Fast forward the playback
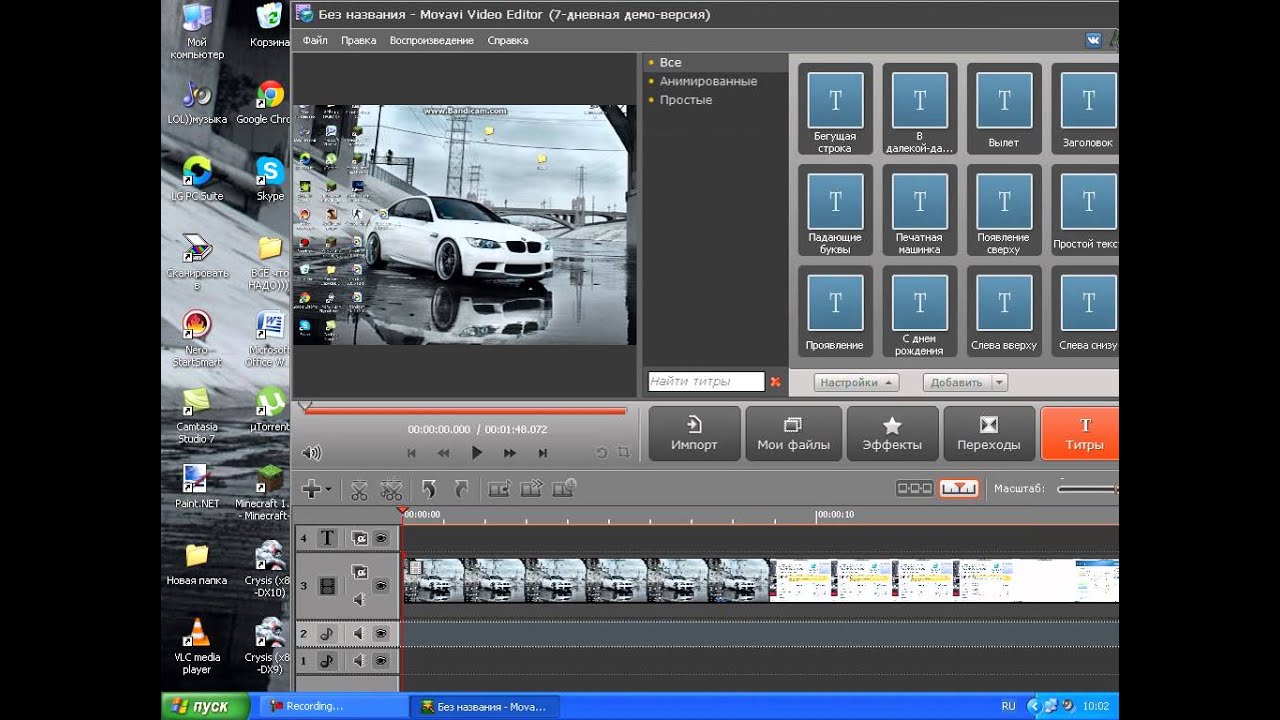 pyautogui.click(x=510, y=453)
